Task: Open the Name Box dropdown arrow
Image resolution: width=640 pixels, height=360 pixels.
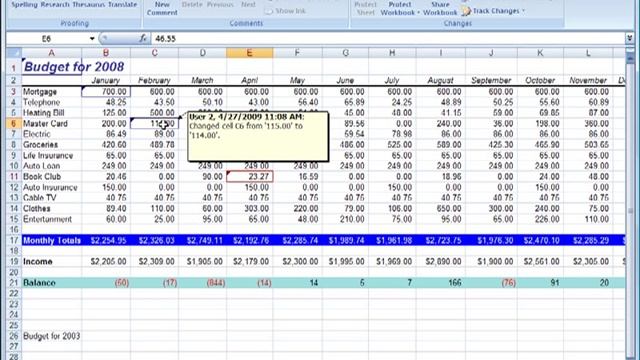Action: [92, 38]
